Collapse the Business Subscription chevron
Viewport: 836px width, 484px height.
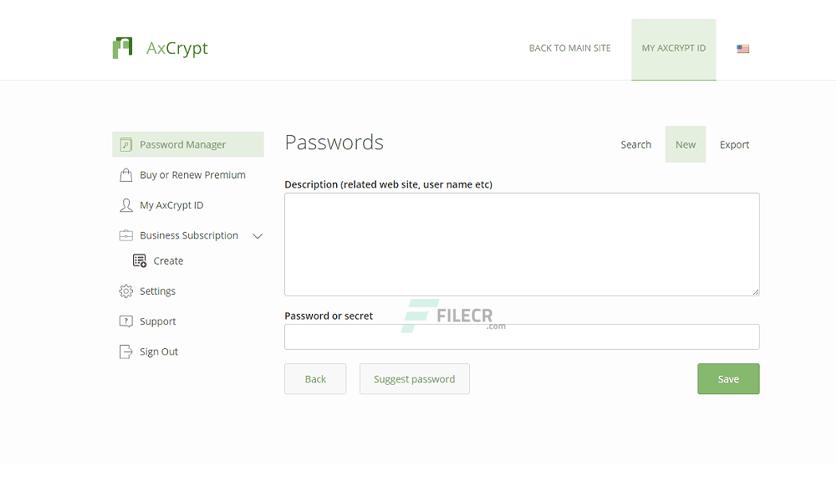tap(258, 236)
